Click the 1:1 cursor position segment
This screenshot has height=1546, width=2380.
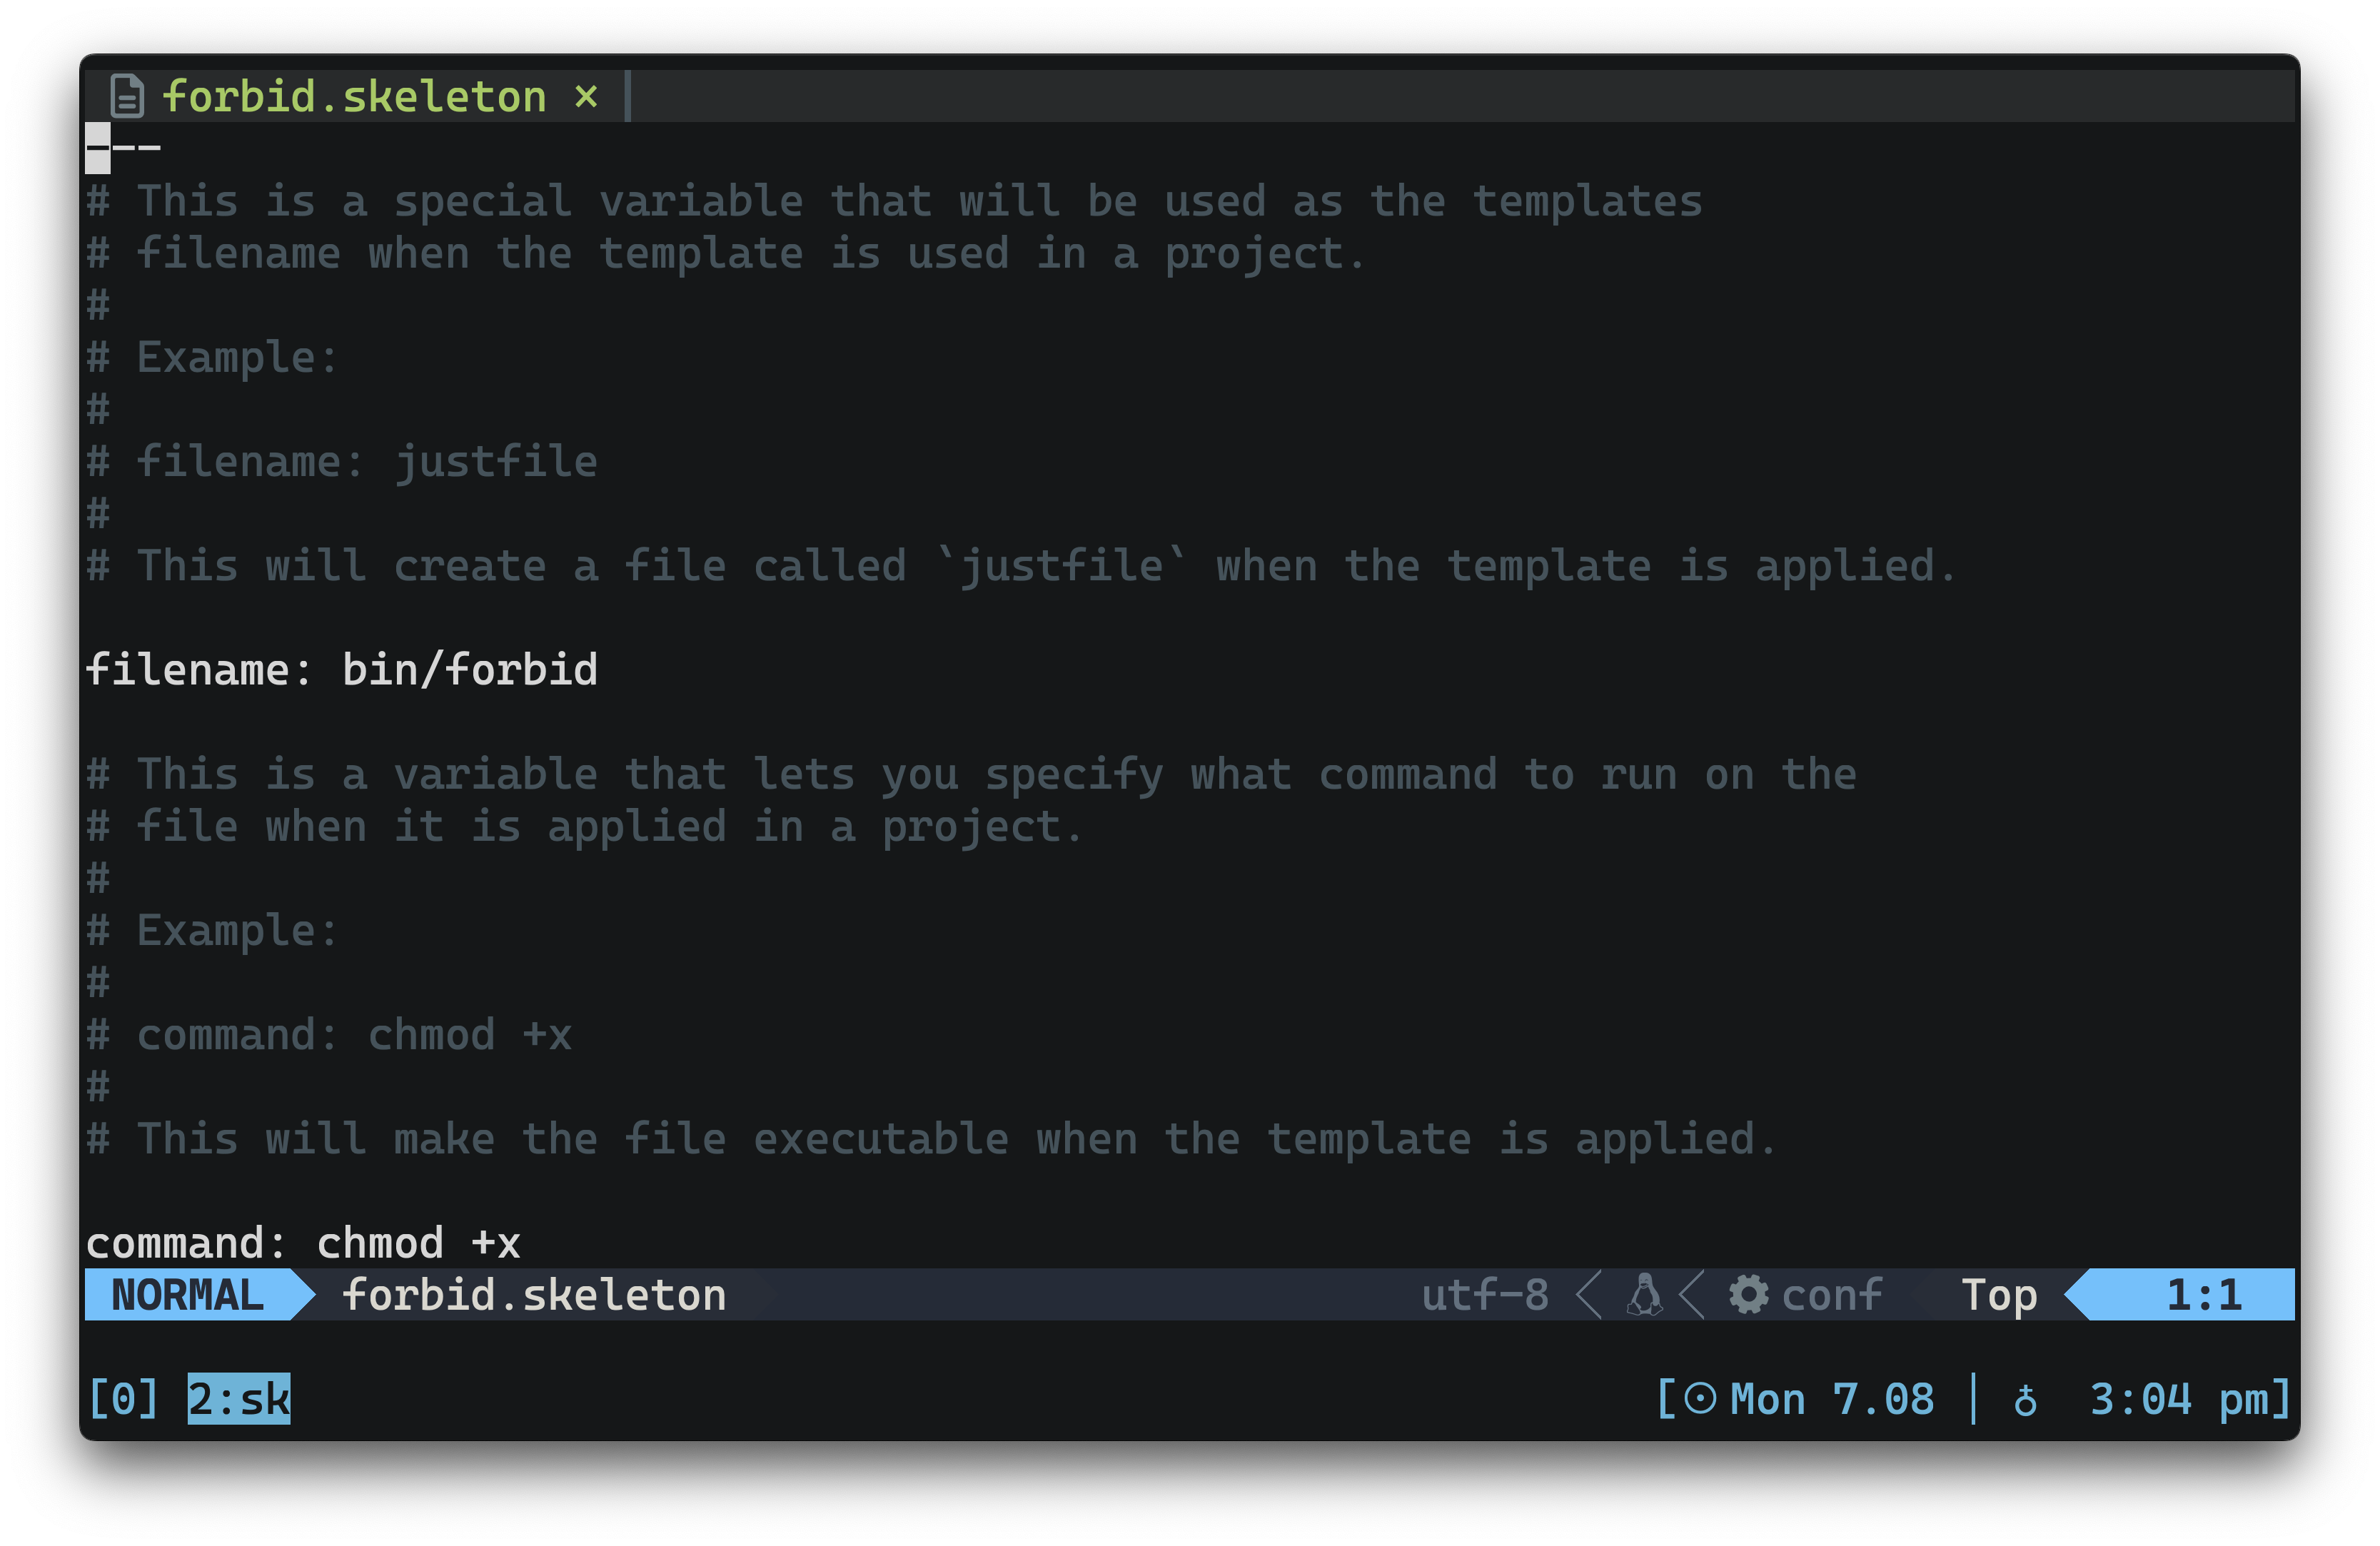tap(2203, 1295)
